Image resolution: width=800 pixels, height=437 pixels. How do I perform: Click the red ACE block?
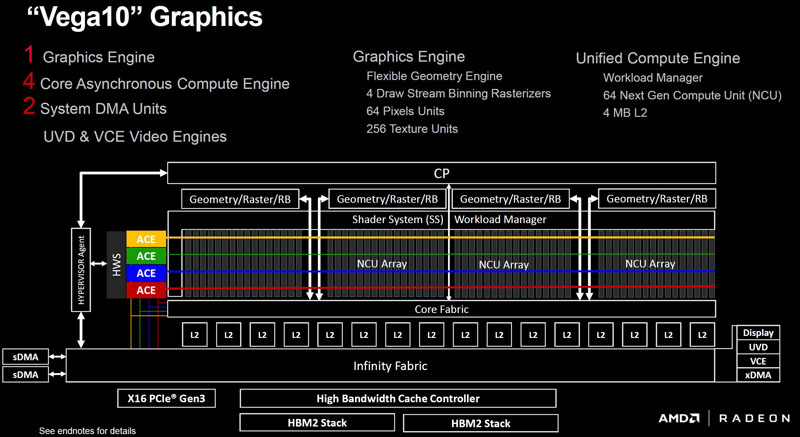pos(146,290)
